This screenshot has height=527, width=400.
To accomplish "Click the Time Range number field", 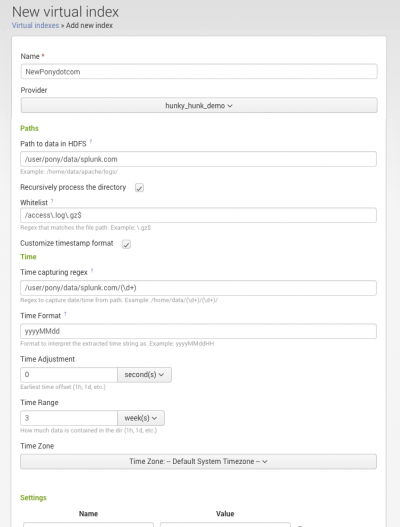I will click(x=69, y=418).
